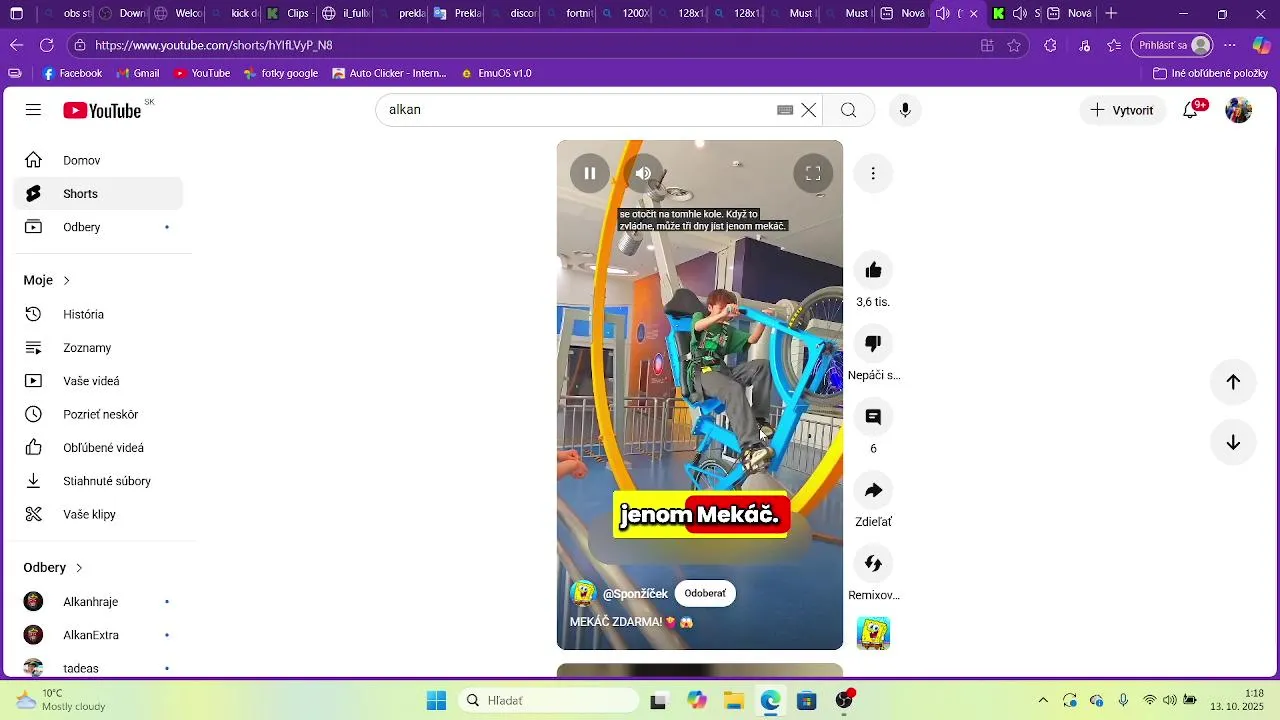Image resolution: width=1280 pixels, height=720 pixels.
Task: Open the EmuOS v1.0 bookmark
Action: coord(496,73)
